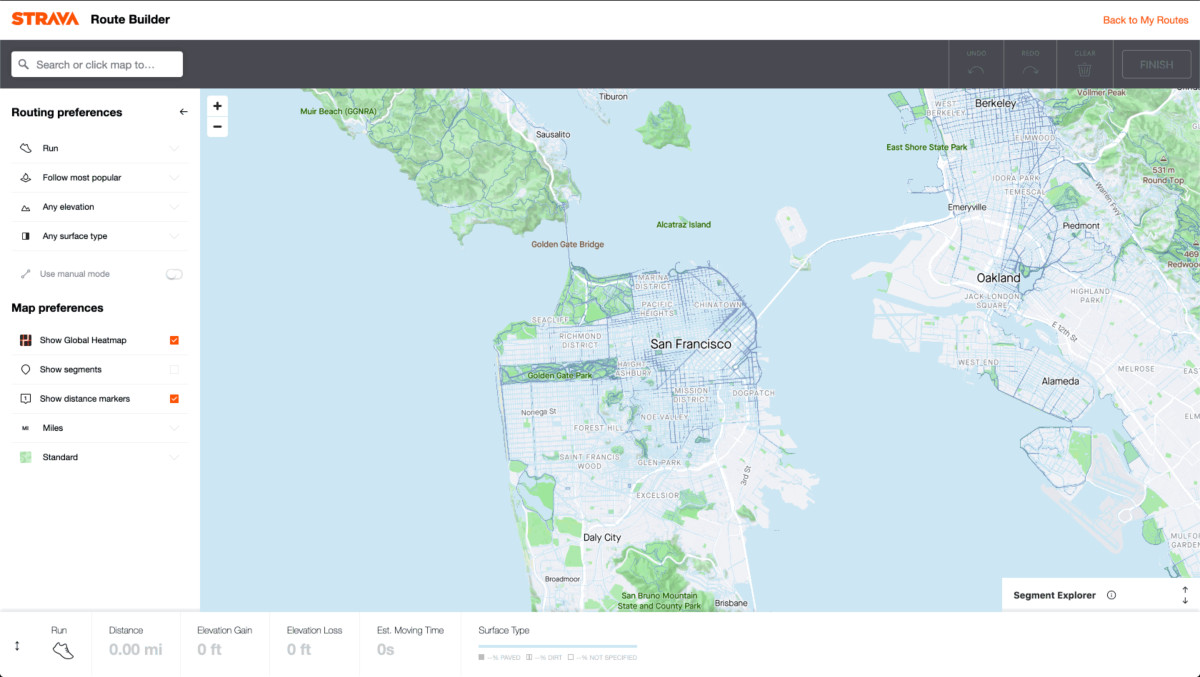Click the Redo arrow icon

pos(1030,70)
